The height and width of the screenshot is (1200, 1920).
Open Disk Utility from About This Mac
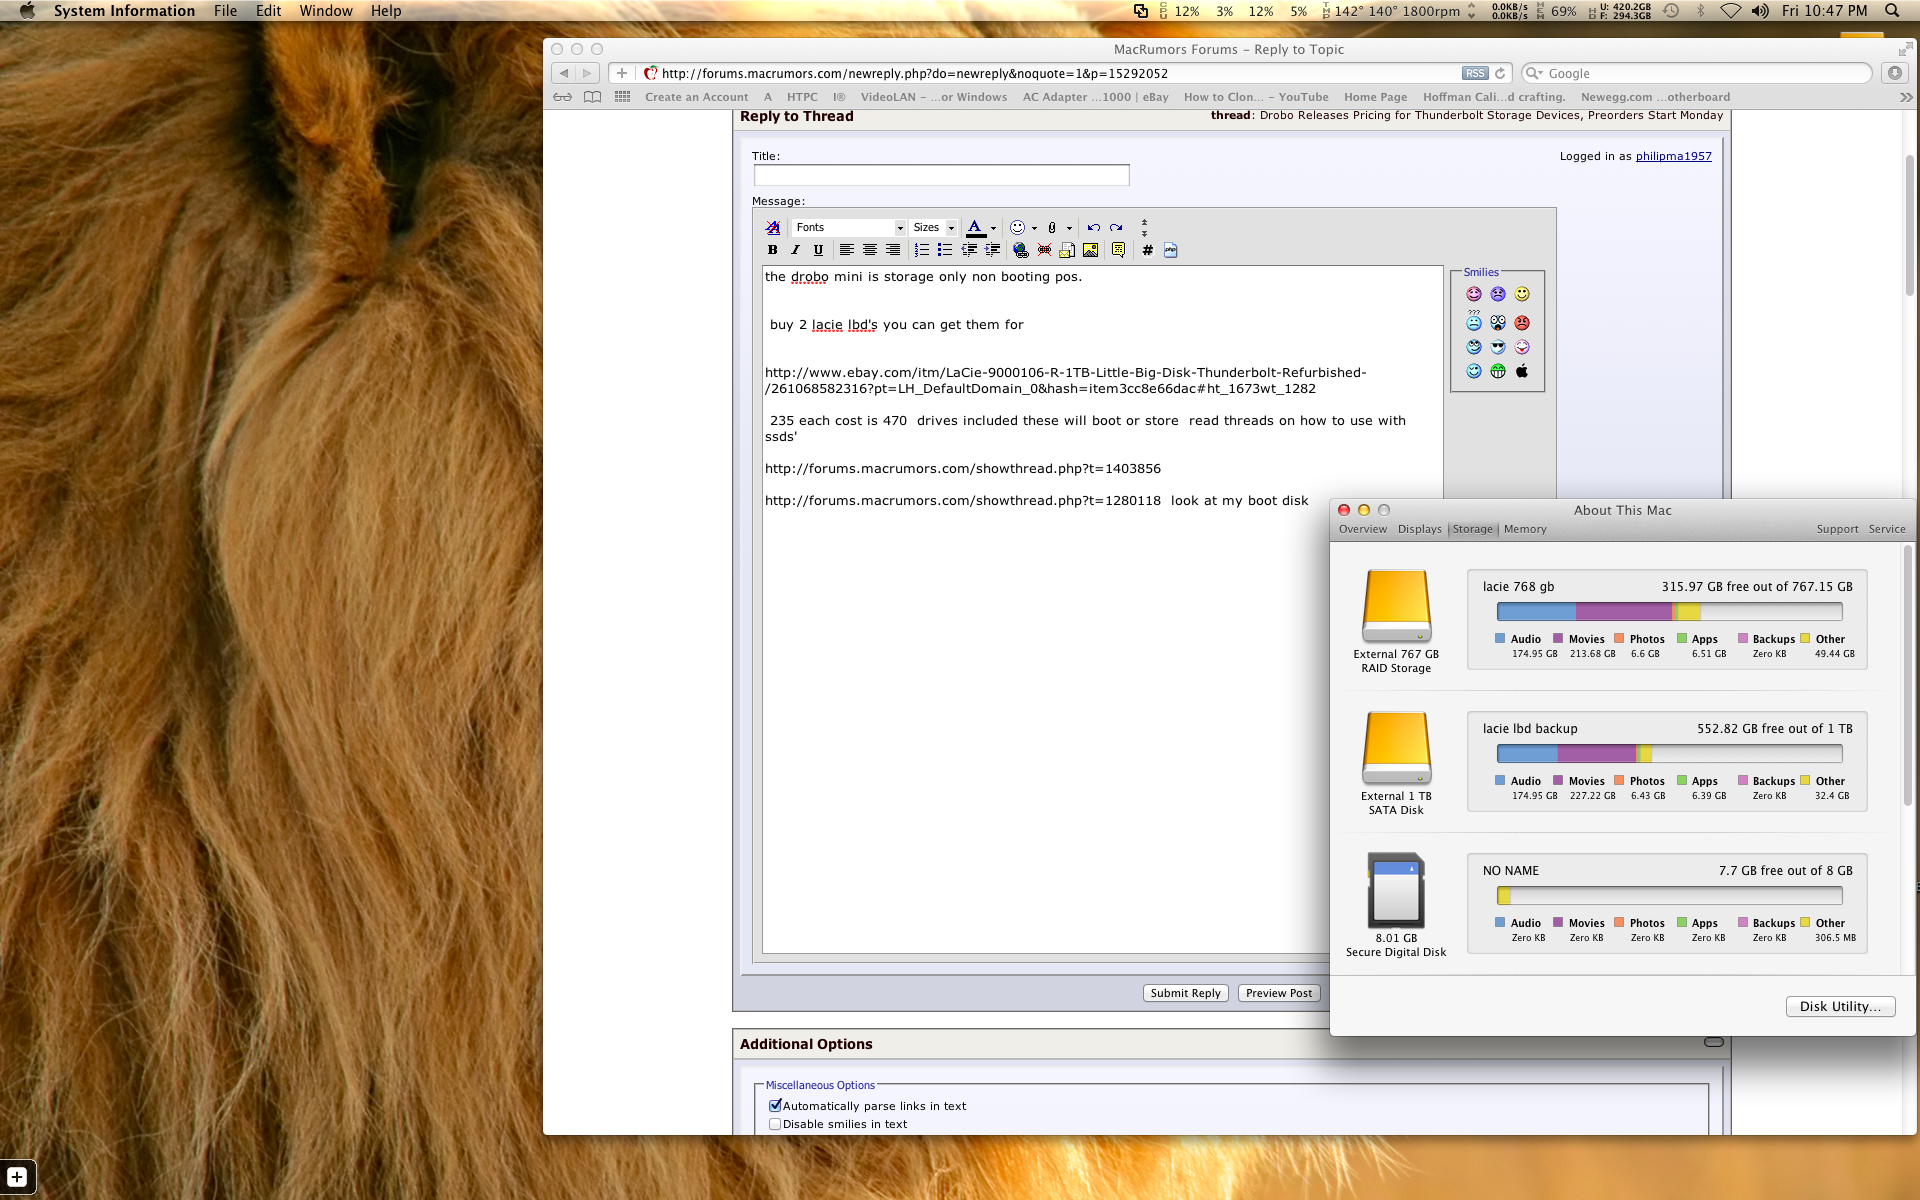click(1840, 1007)
